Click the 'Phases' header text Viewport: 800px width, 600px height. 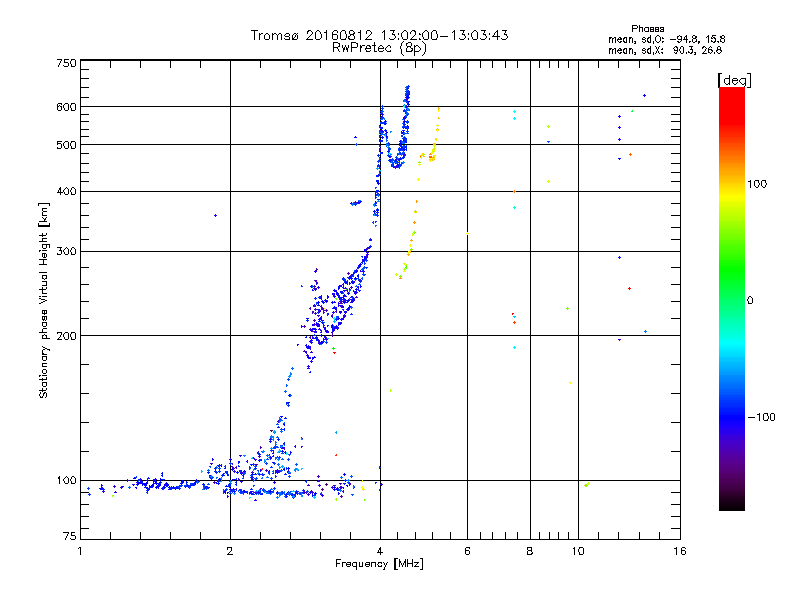tap(647, 29)
